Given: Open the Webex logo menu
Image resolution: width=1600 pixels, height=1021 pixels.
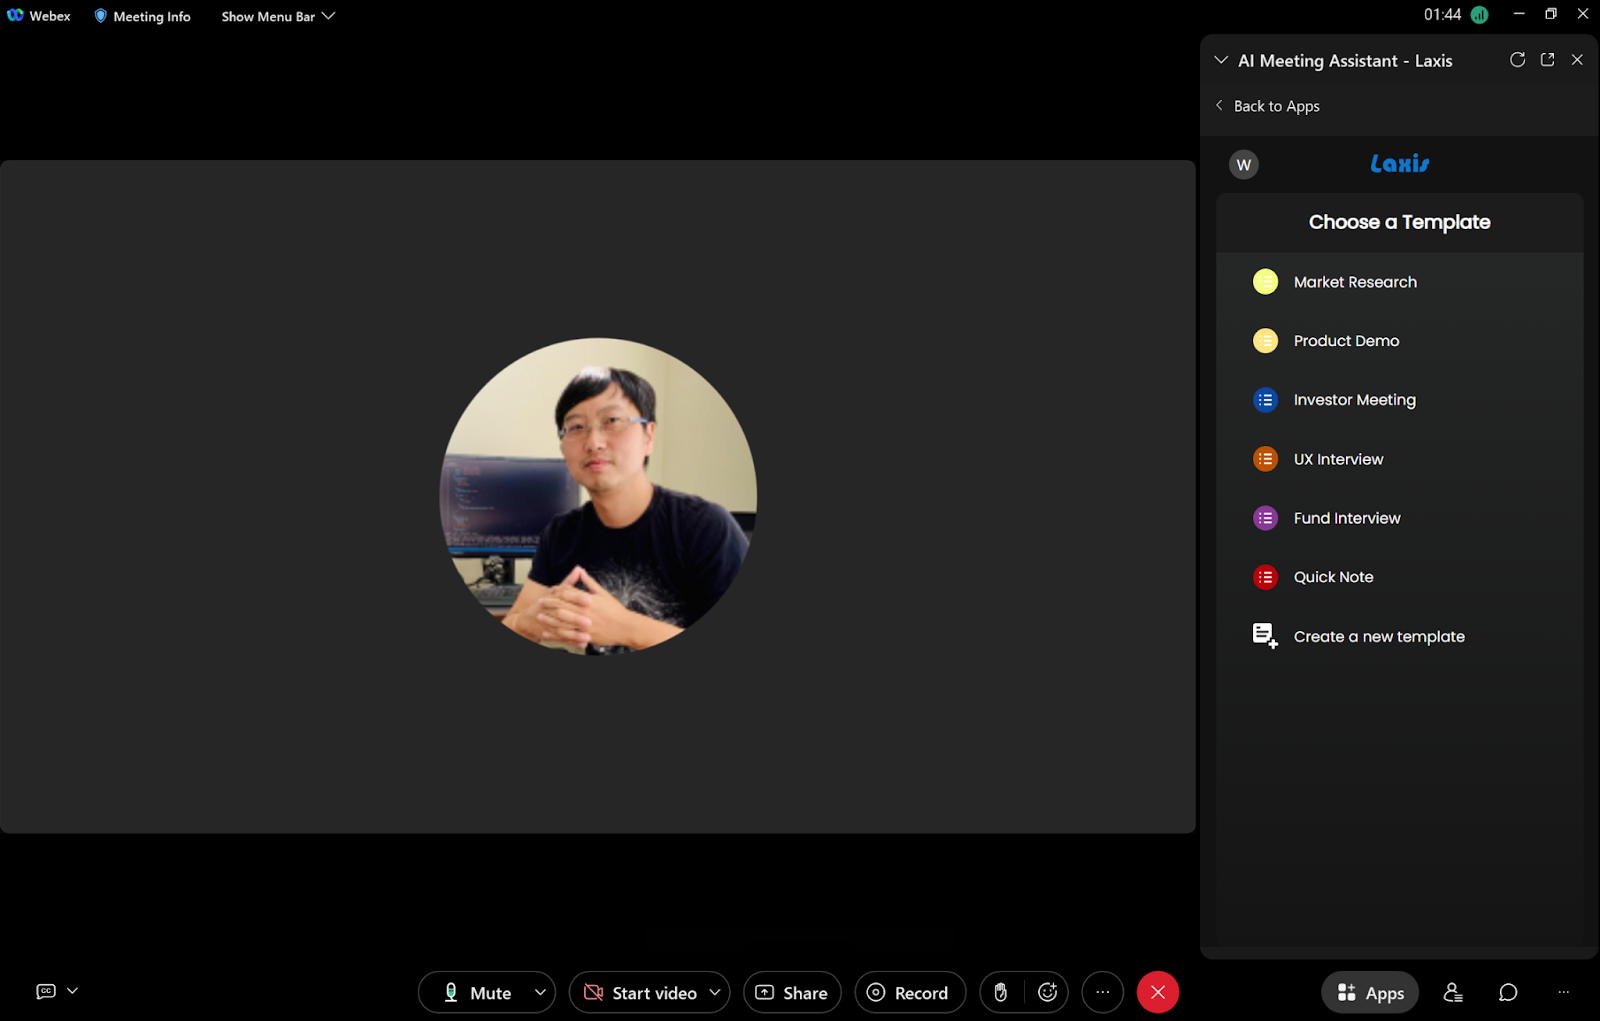Looking at the screenshot, I should [x=39, y=16].
